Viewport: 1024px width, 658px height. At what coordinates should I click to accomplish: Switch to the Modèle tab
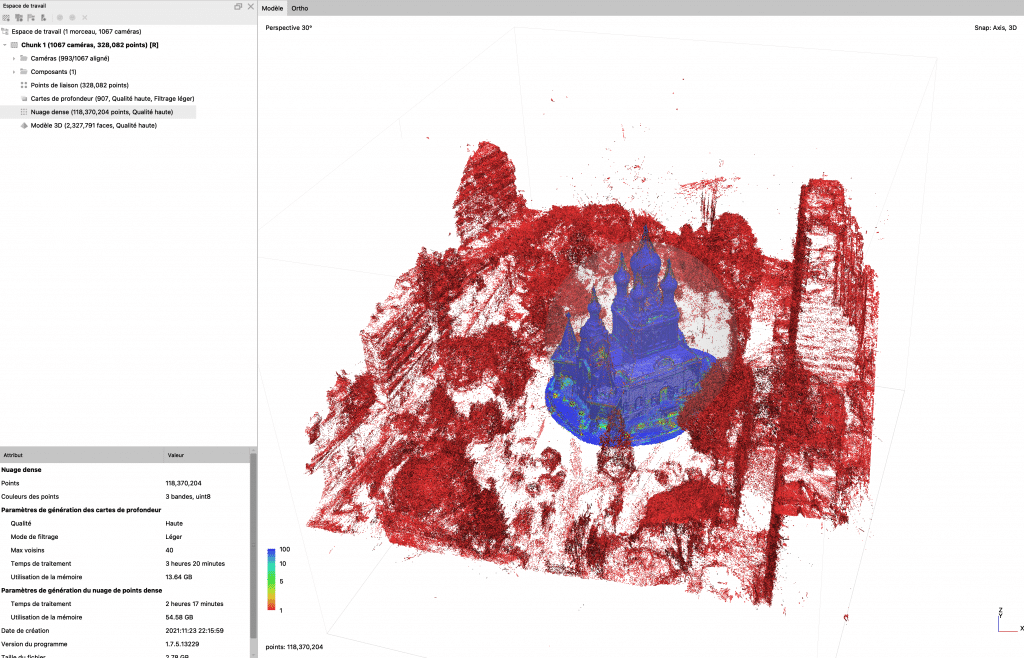[272, 8]
